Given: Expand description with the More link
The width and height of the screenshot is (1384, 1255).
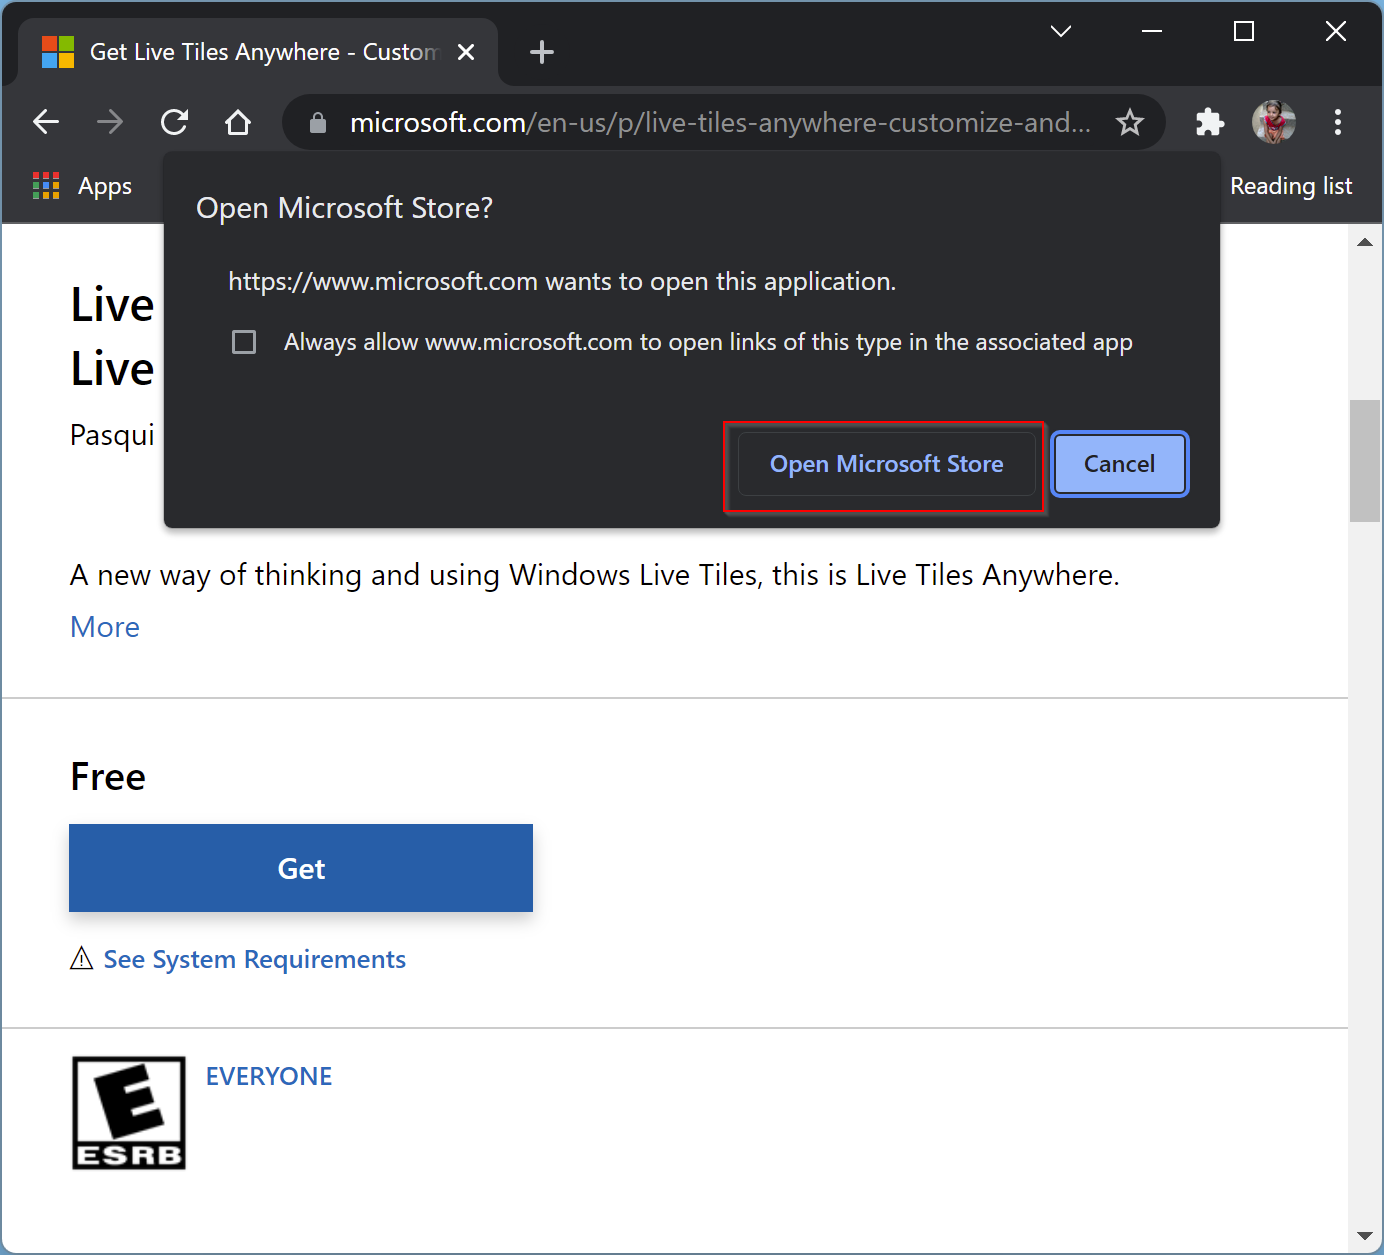Looking at the screenshot, I should (105, 627).
